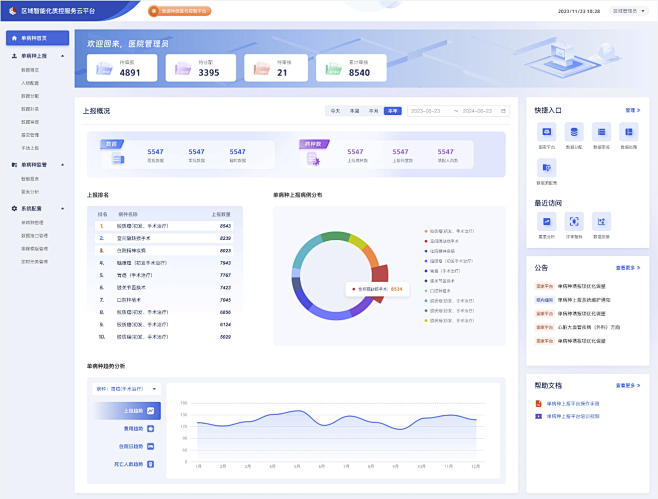Click the first icon under 快捷入口
The image size is (658, 499).
coord(546,131)
